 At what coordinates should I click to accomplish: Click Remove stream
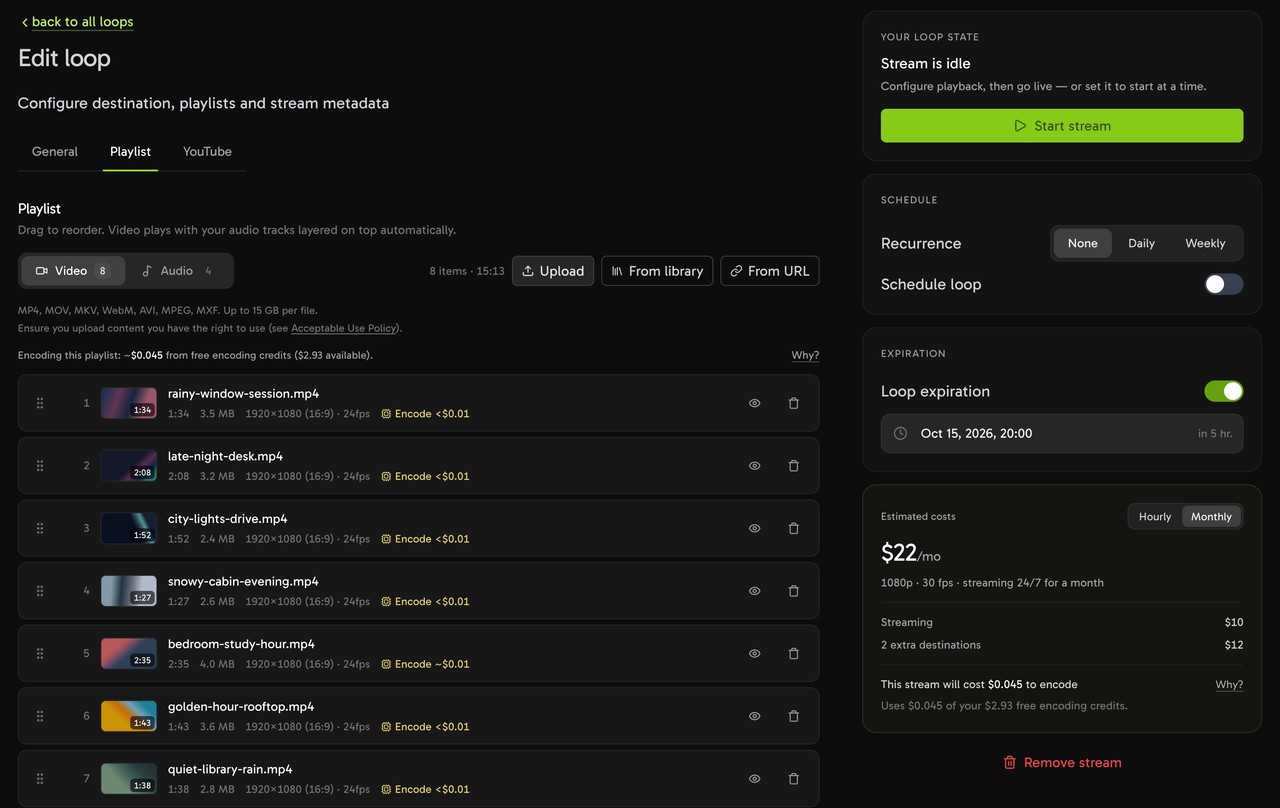pos(1062,762)
